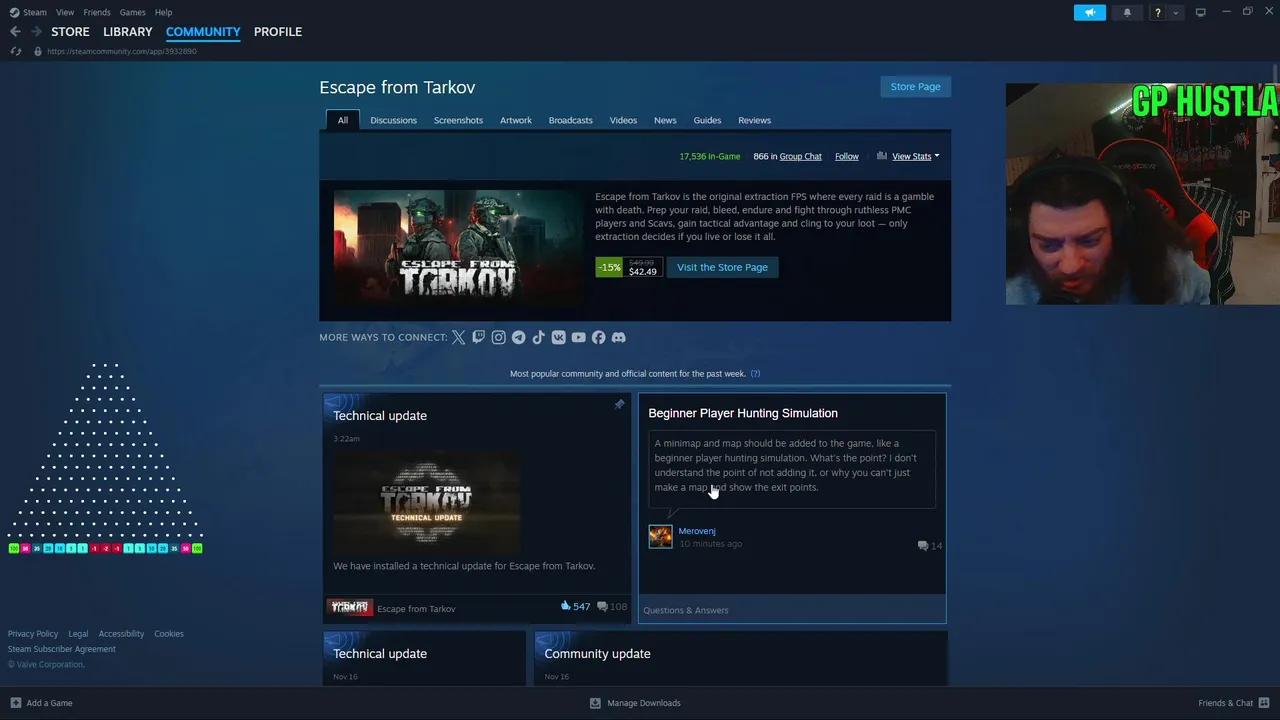1280x720 pixels.
Task: Click the Questions & Answers label
Action: point(686,610)
